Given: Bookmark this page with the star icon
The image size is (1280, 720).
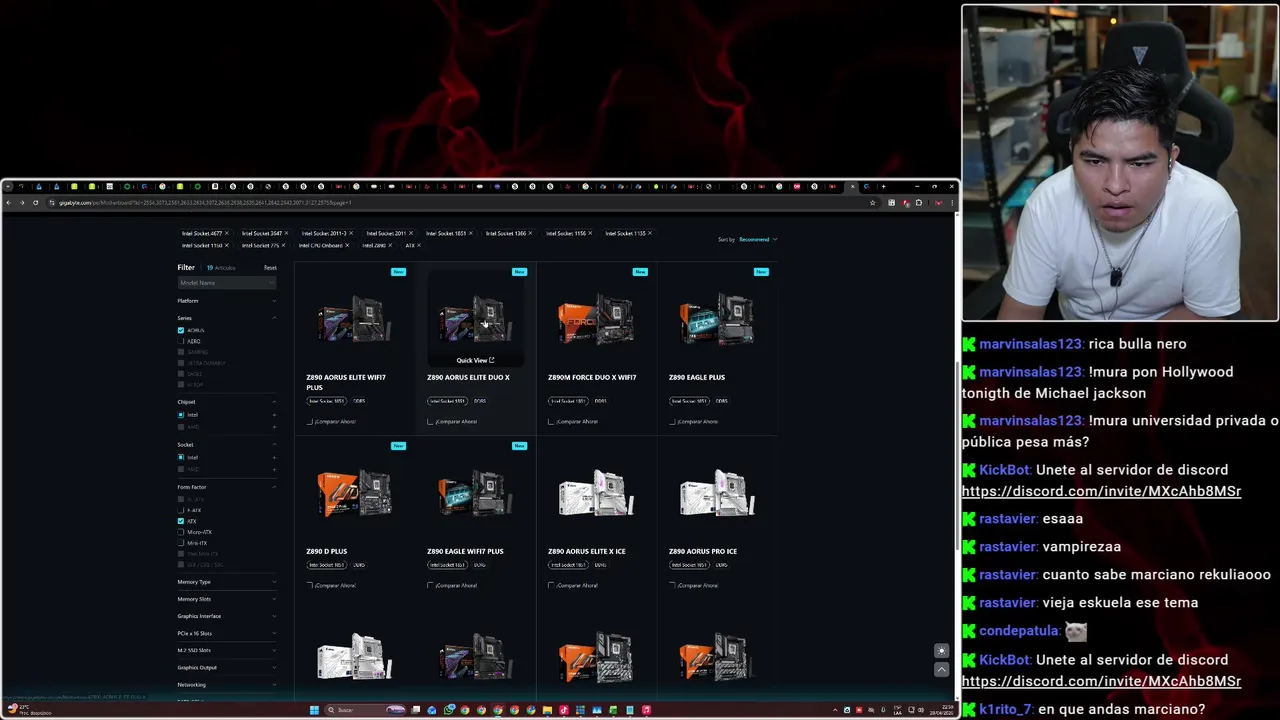Looking at the screenshot, I should tap(872, 203).
